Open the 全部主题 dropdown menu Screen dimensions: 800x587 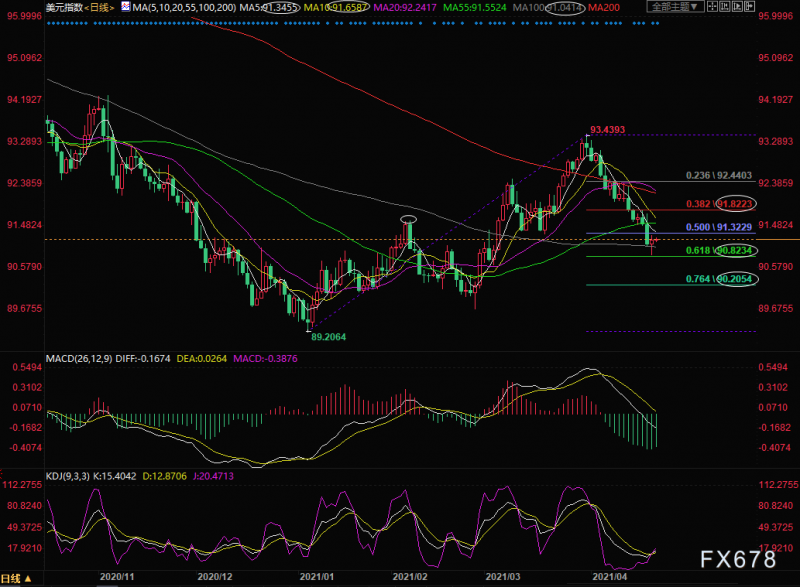(676, 6)
